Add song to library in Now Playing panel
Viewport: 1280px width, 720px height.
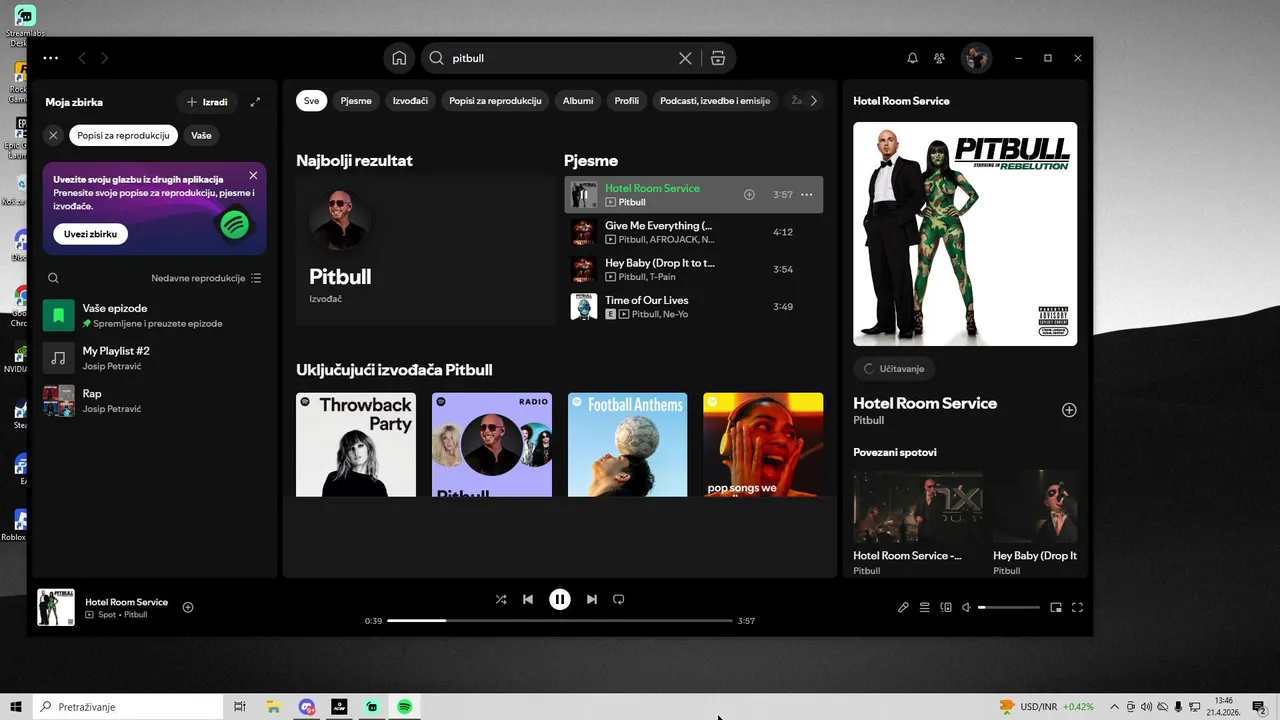pos(1069,410)
